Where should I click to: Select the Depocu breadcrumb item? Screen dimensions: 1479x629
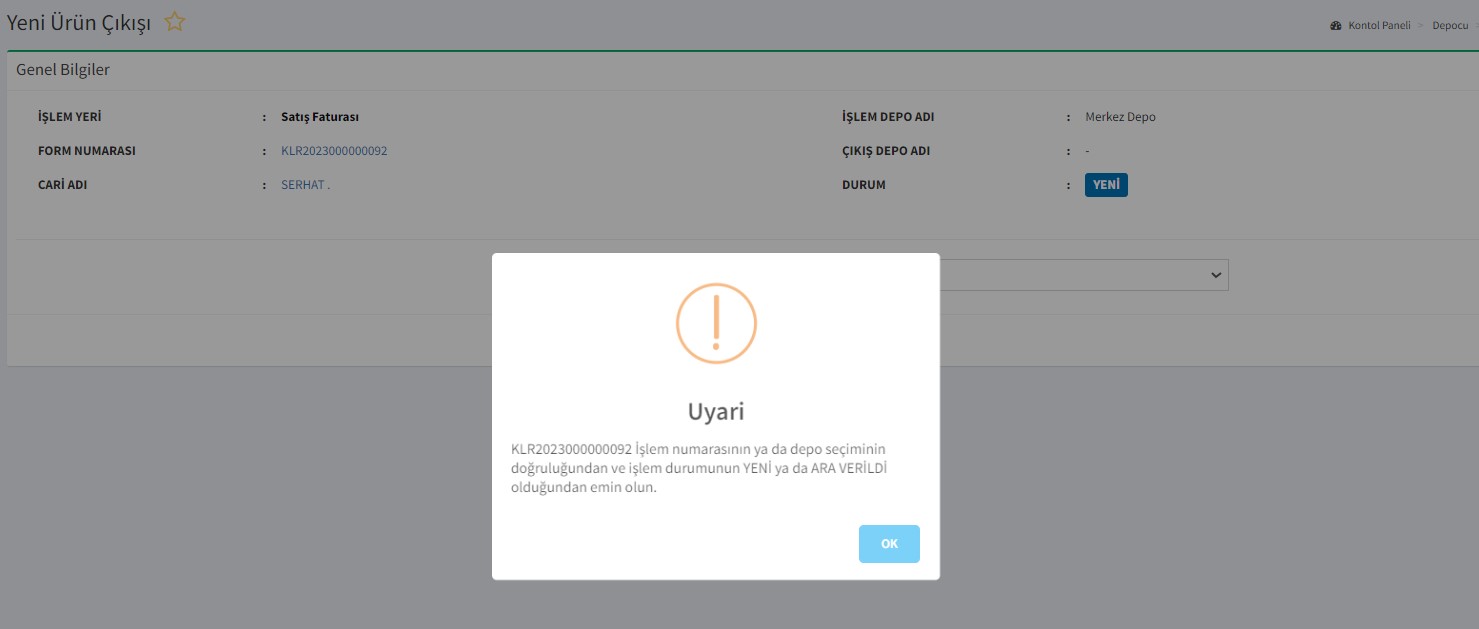tap(1450, 26)
